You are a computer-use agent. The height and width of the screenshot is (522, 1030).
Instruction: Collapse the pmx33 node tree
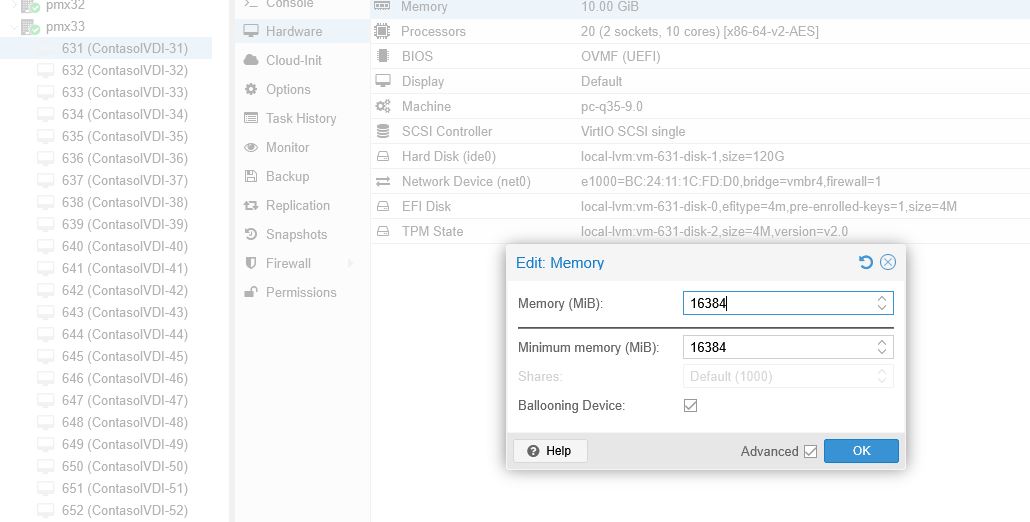click(14, 27)
